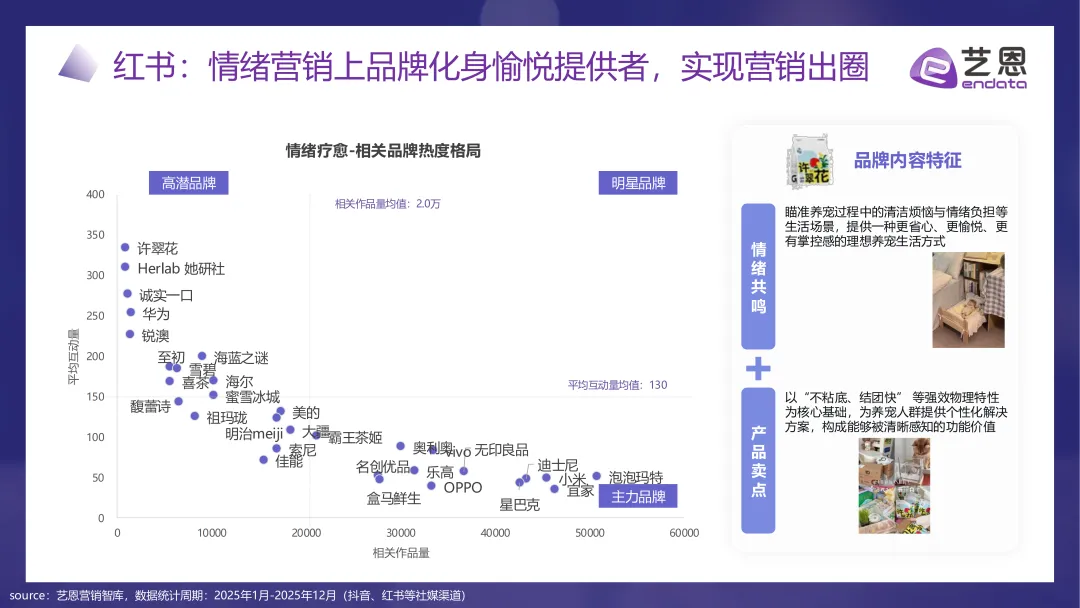The width and height of the screenshot is (1080, 608).
Task: Click the 霸王茶姬 label
Action: point(355,437)
